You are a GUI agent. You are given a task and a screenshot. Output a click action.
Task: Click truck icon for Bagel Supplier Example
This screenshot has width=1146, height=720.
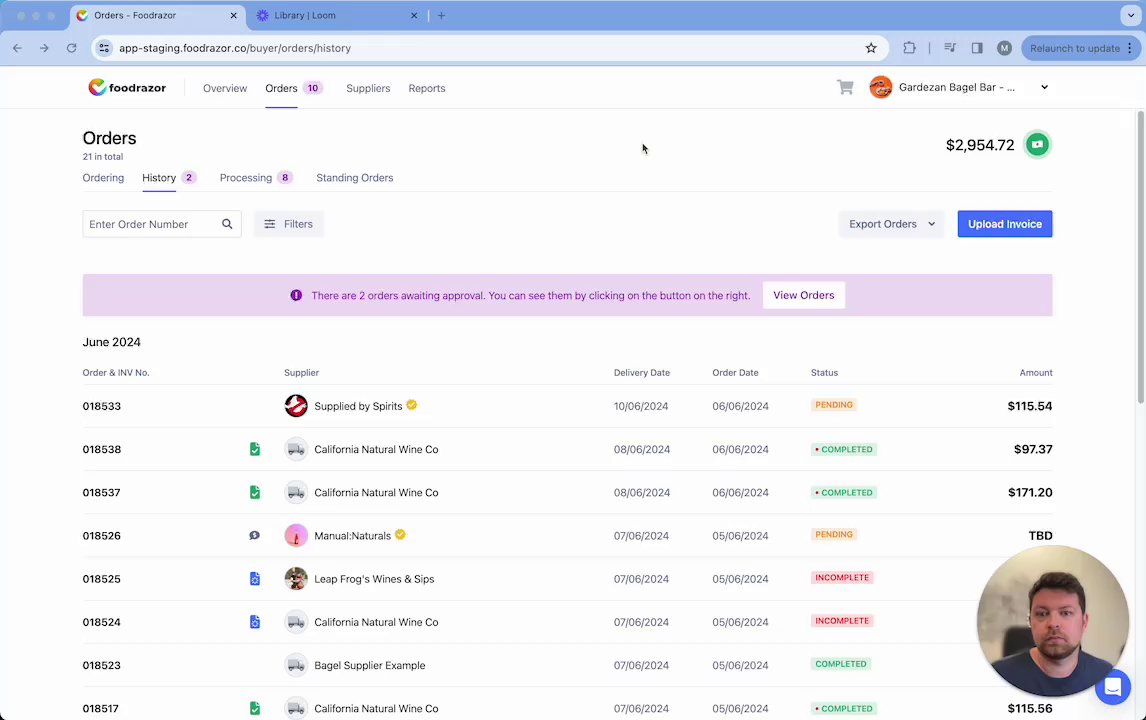(296, 665)
